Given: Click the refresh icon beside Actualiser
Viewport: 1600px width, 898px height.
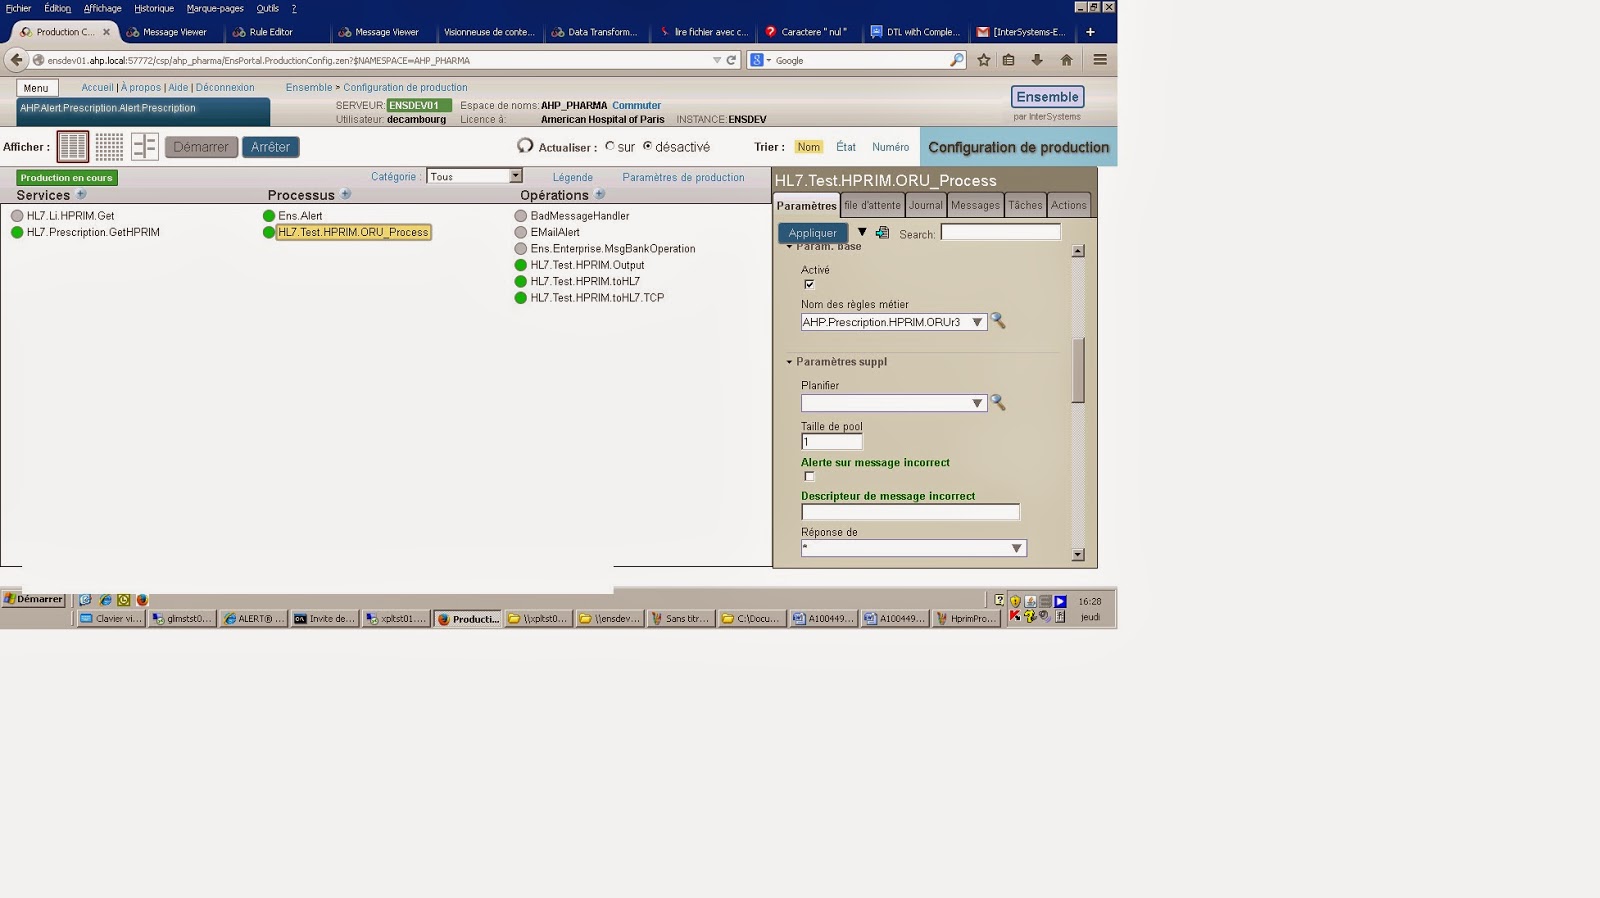Looking at the screenshot, I should (x=525, y=146).
